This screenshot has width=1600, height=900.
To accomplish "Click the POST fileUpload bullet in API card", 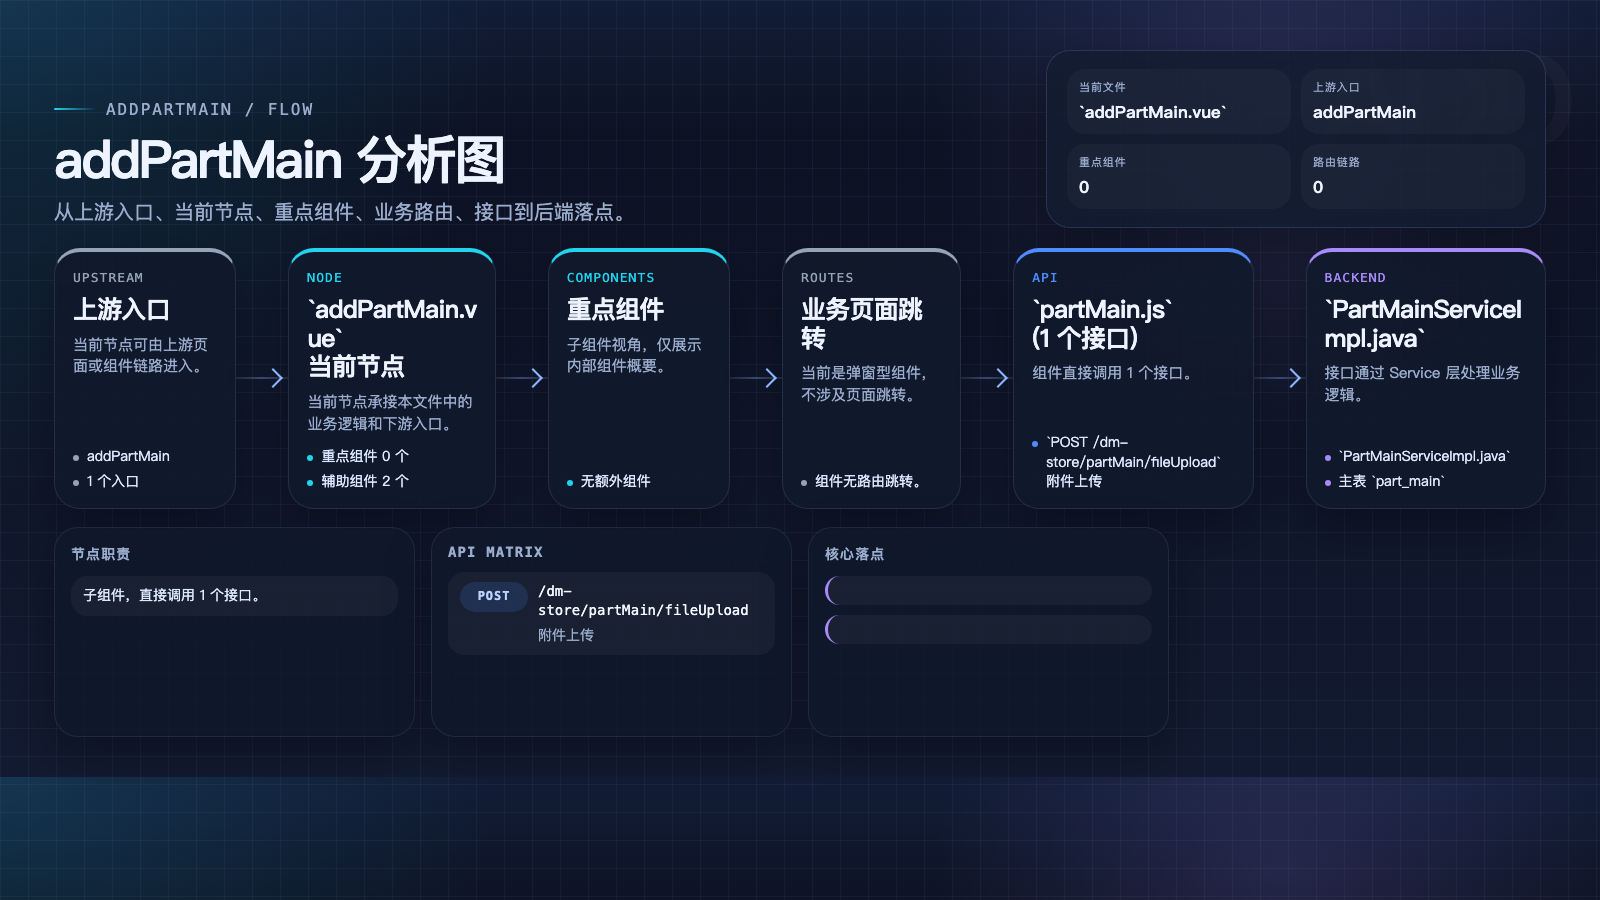I will (1133, 461).
